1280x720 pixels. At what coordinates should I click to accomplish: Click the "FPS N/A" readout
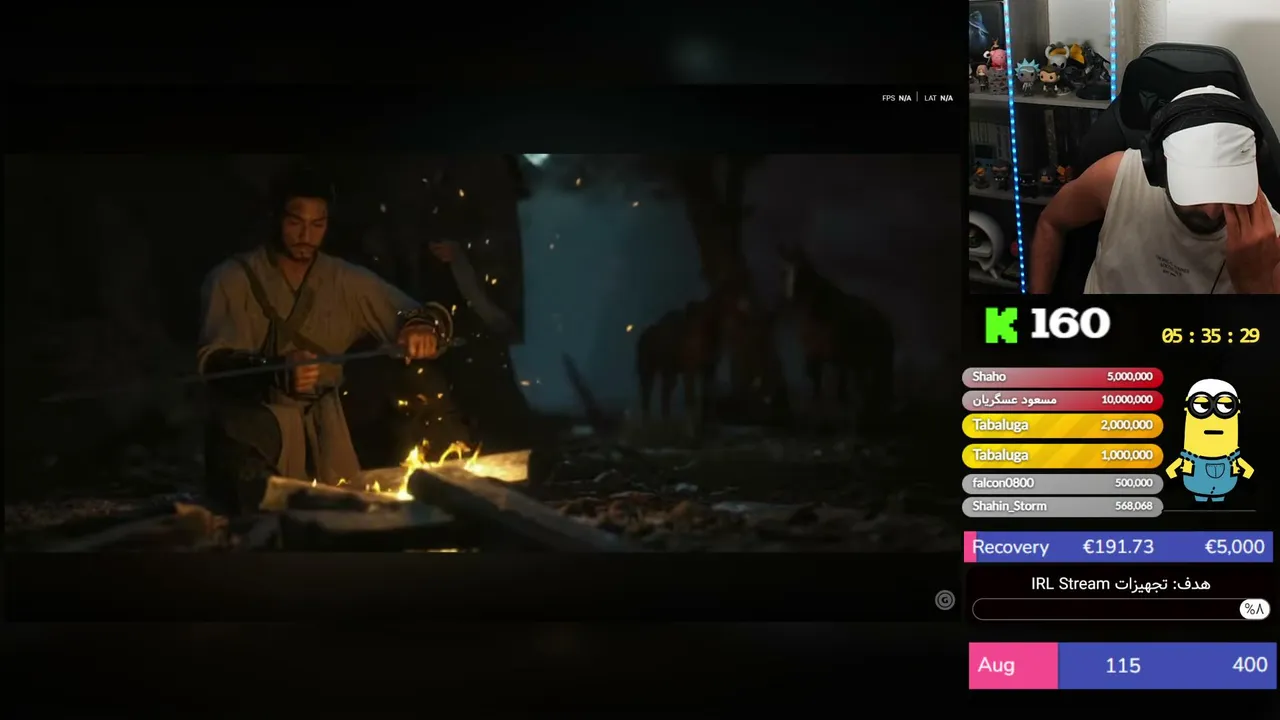[896, 98]
